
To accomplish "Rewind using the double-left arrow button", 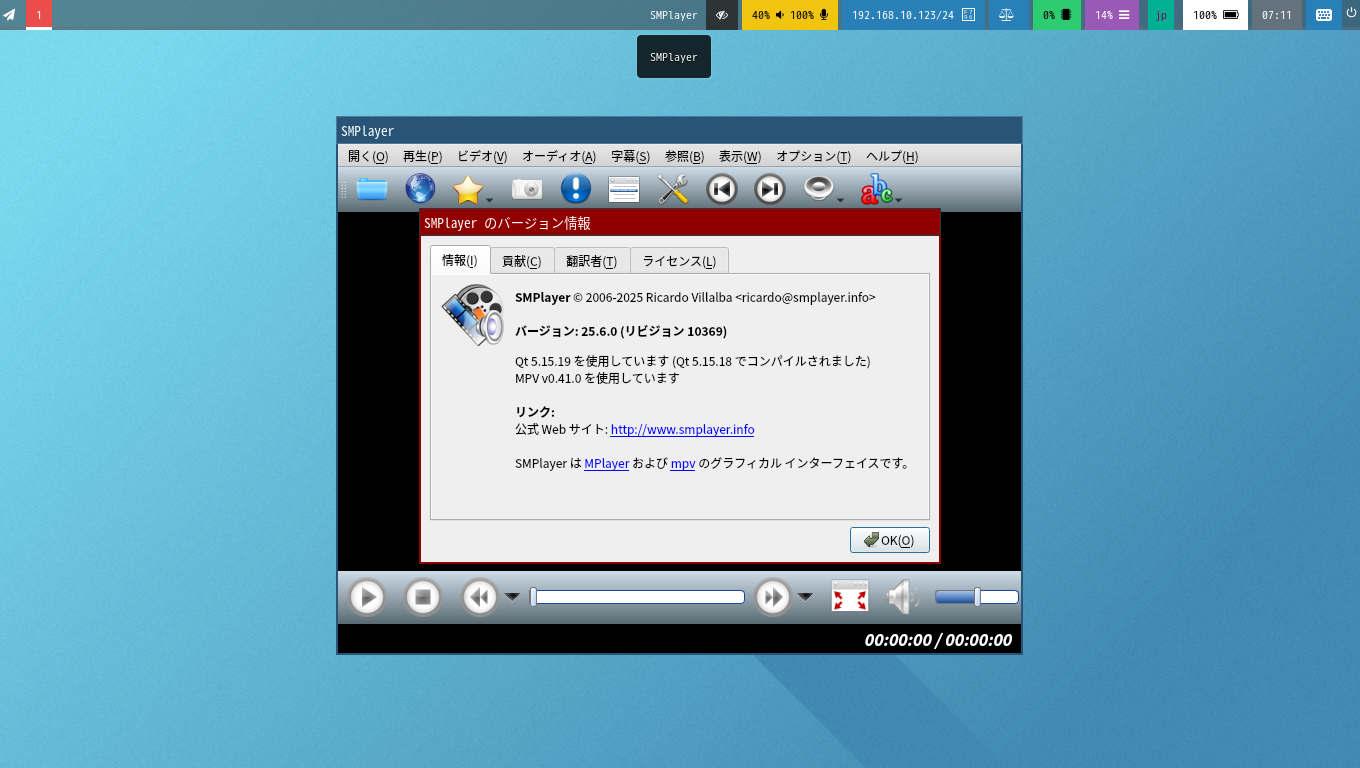I will pyautogui.click(x=479, y=598).
